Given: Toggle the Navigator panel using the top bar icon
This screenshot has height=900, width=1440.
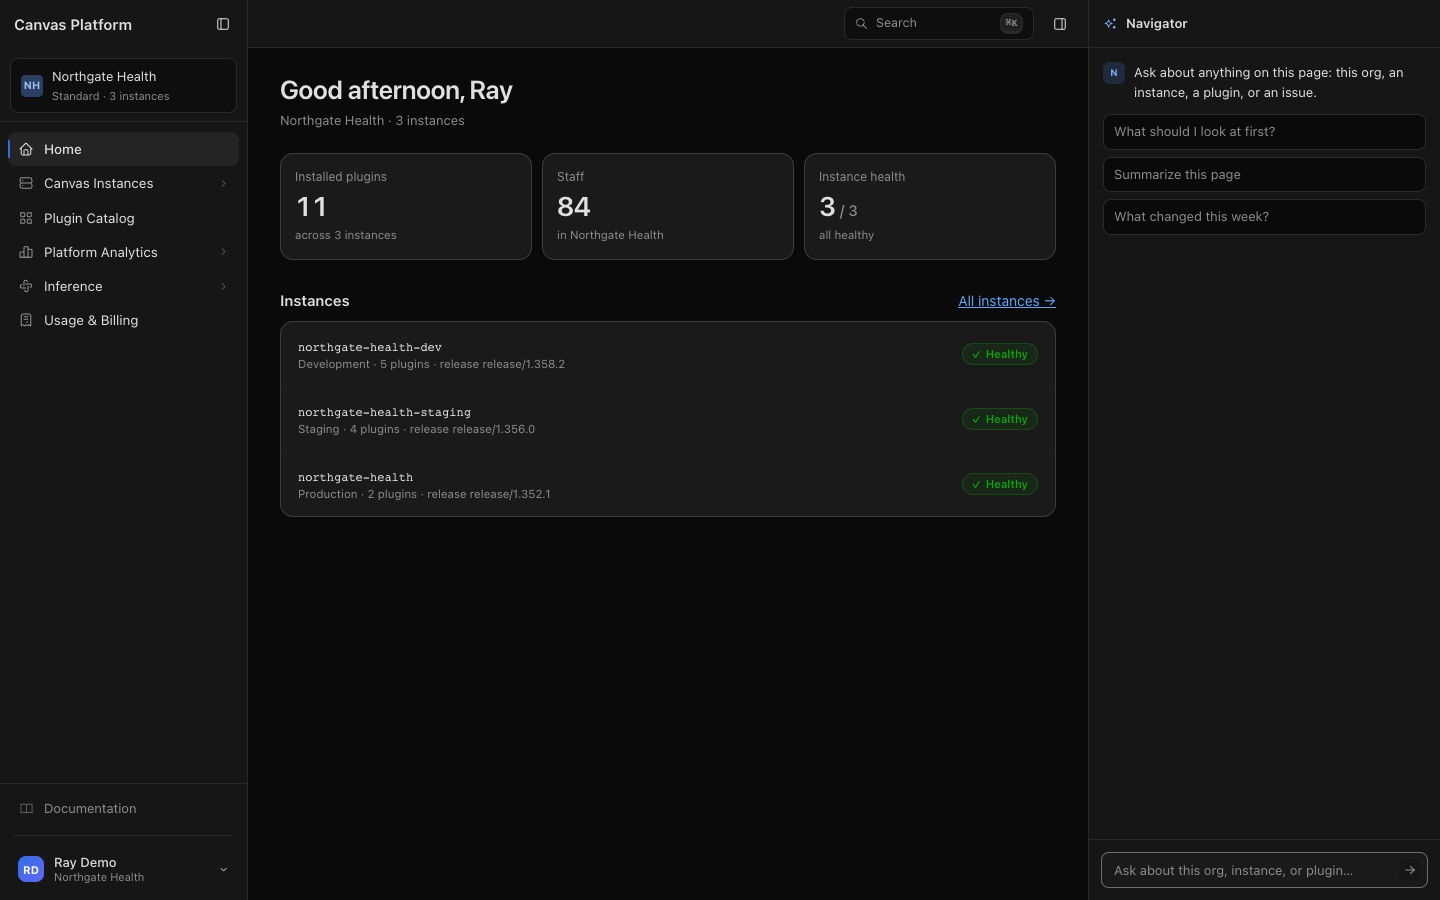Looking at the screenshot, I should (1060, 24).
